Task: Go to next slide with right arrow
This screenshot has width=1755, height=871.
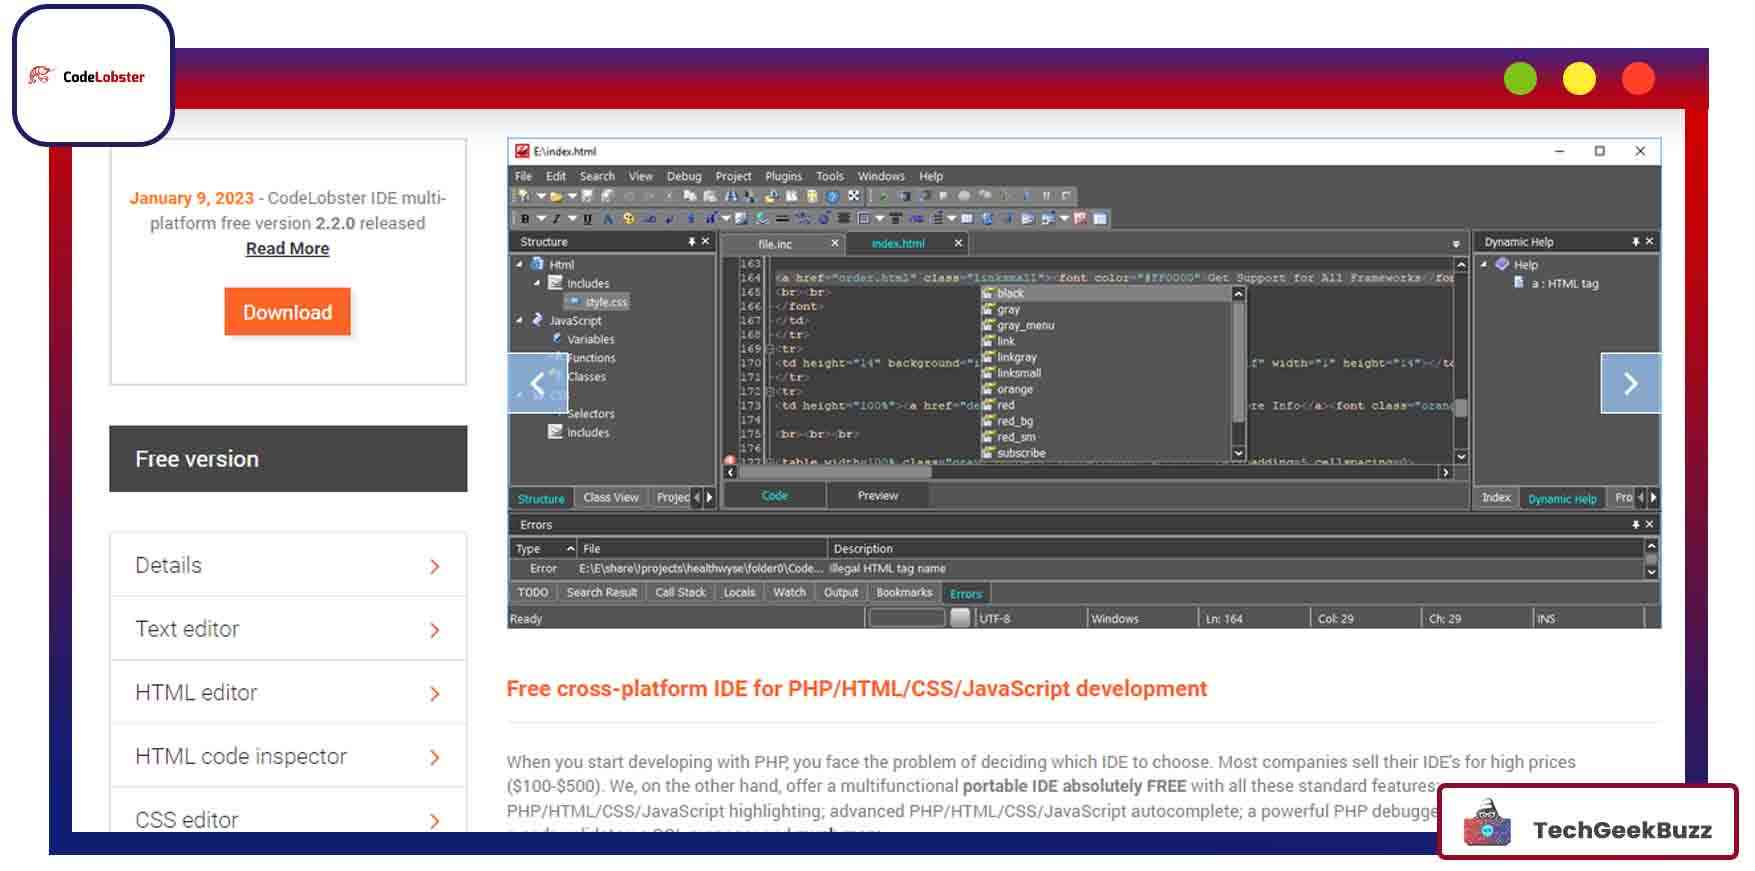Action: pos(1630,383)
